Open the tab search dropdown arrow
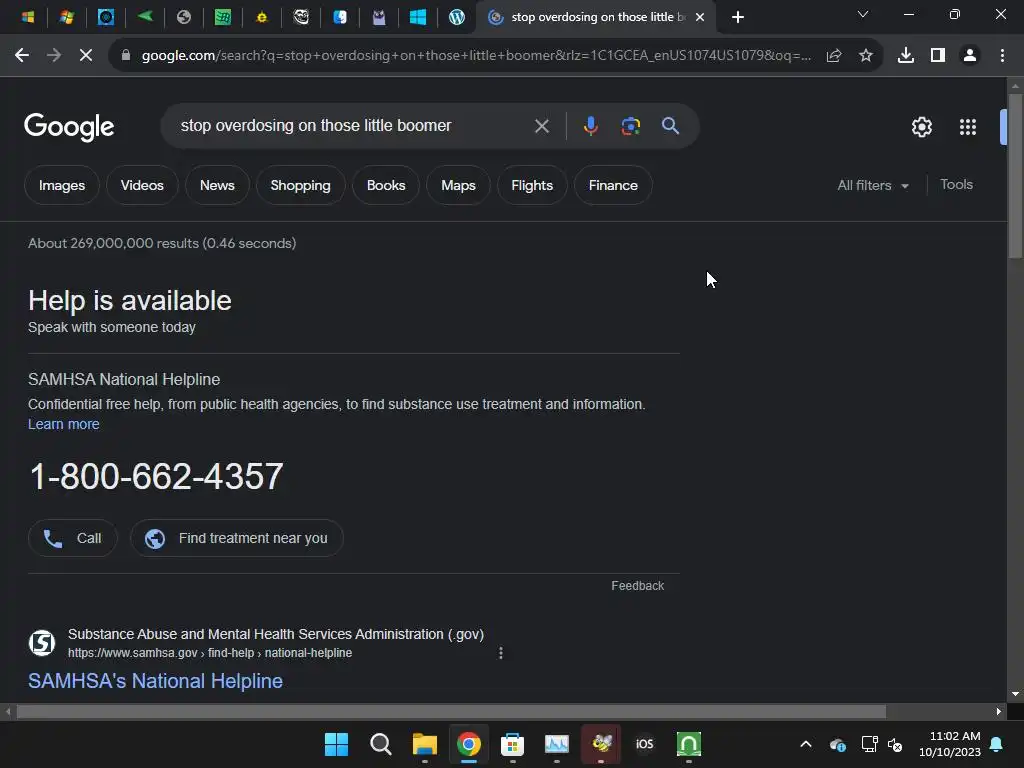Image resolution: width=1024 pixels, height=768 pixels. click(863, 14)
